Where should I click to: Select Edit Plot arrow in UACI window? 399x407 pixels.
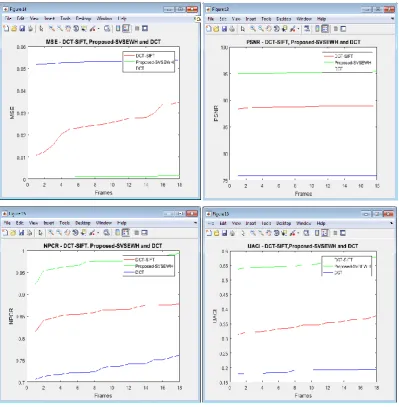click(x=243, y=233)
